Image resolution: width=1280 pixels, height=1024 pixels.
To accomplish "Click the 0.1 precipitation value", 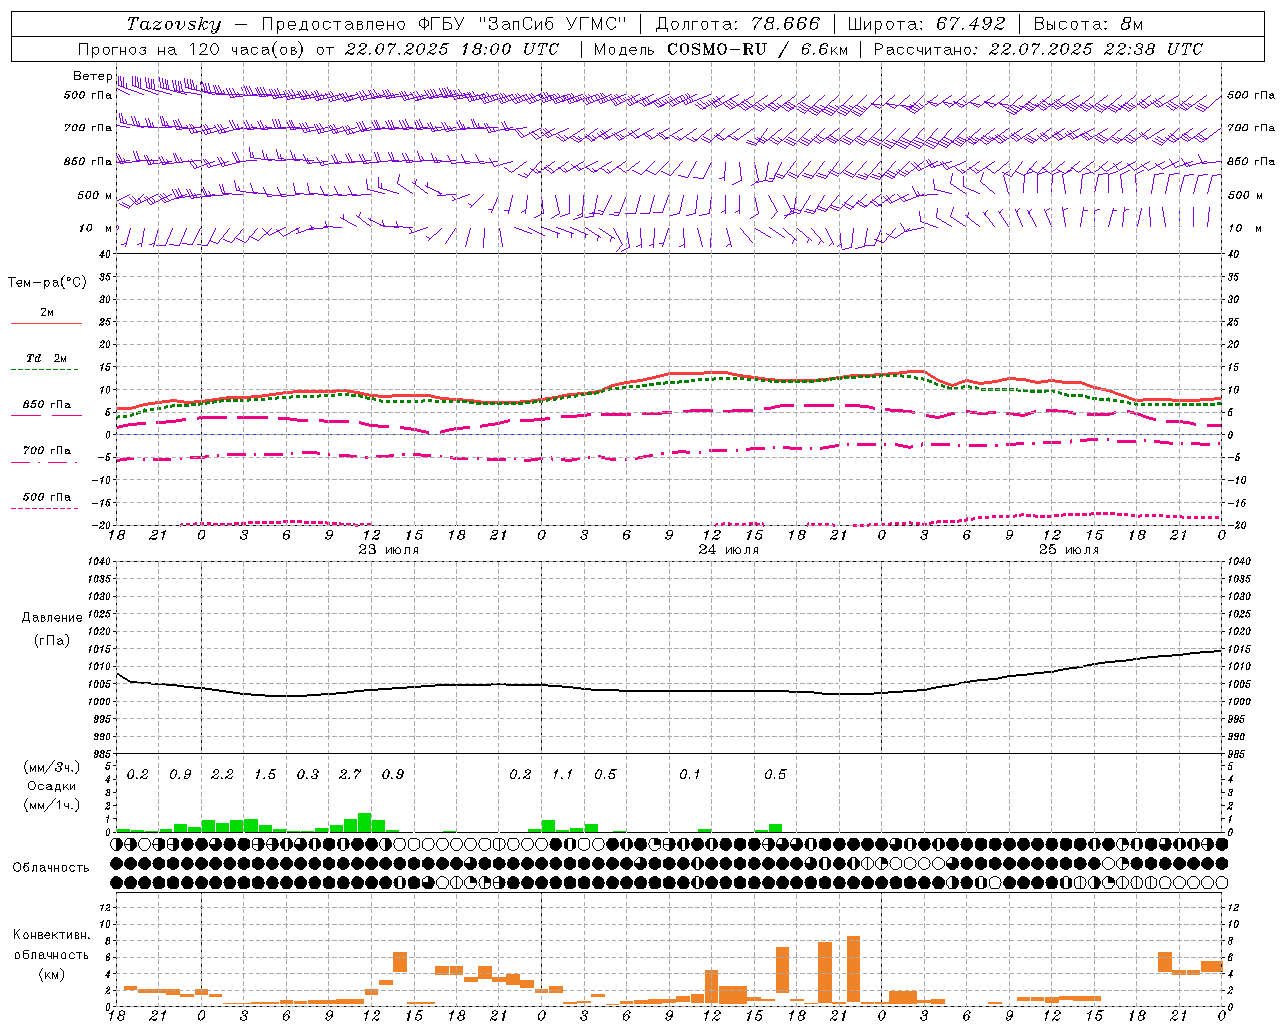I will 690,775.
